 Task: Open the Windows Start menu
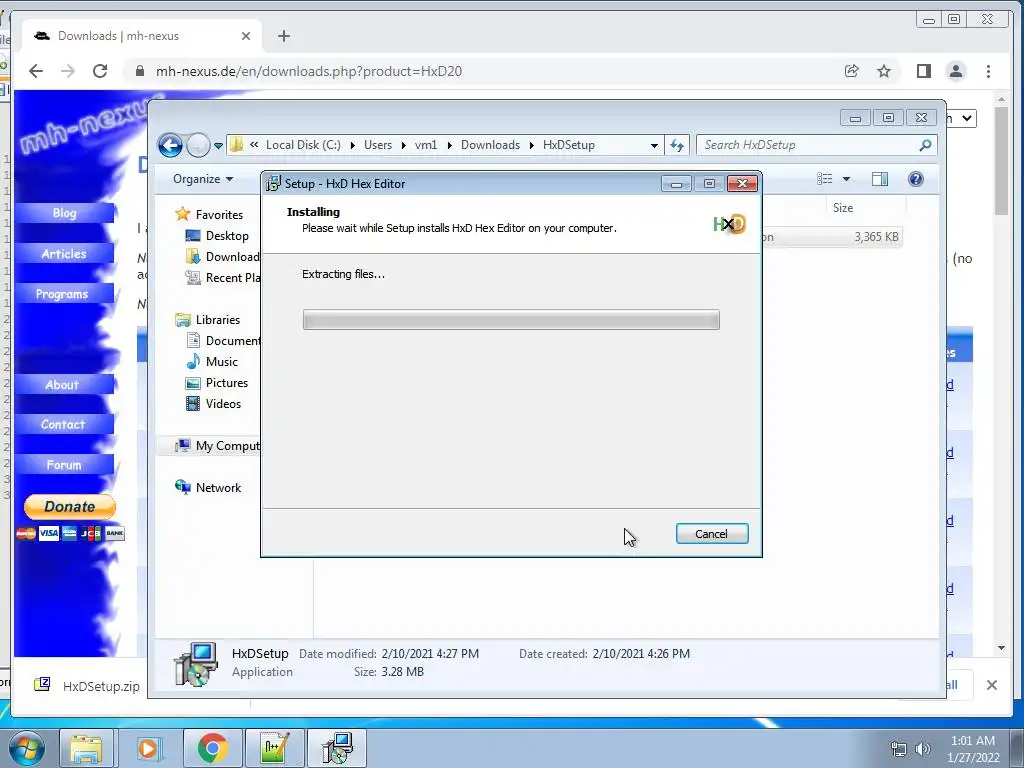coord(26,748)
